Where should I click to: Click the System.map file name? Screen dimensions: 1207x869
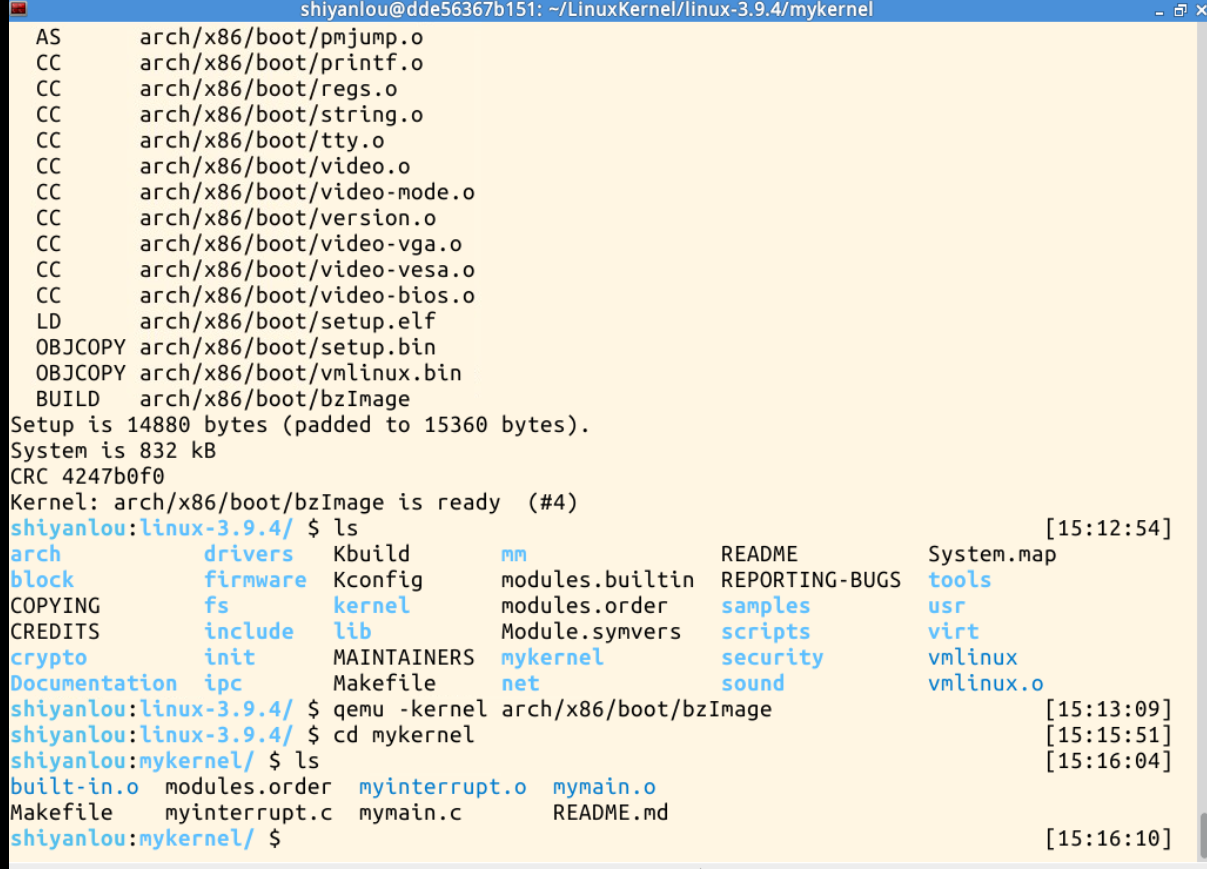991,554
